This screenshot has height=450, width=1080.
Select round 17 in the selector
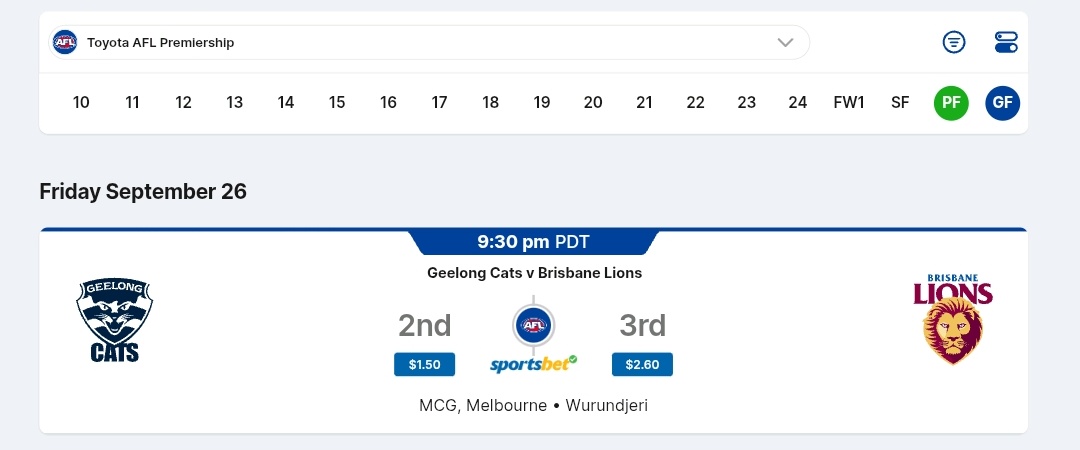pos(439,102)
